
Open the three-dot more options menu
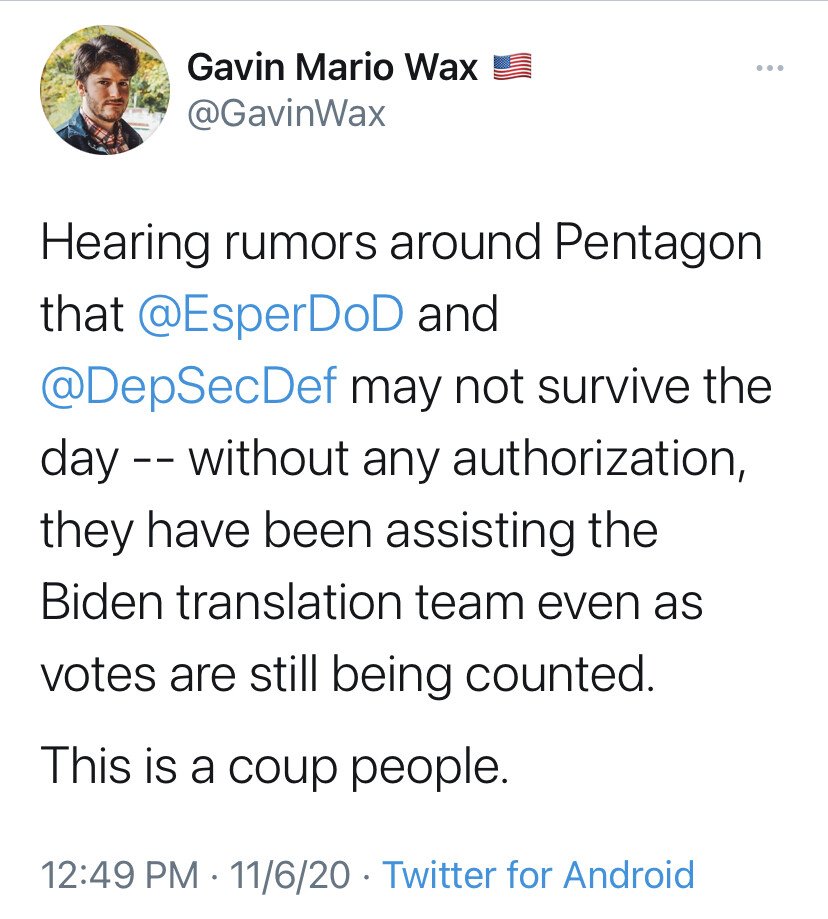point(768,69)
